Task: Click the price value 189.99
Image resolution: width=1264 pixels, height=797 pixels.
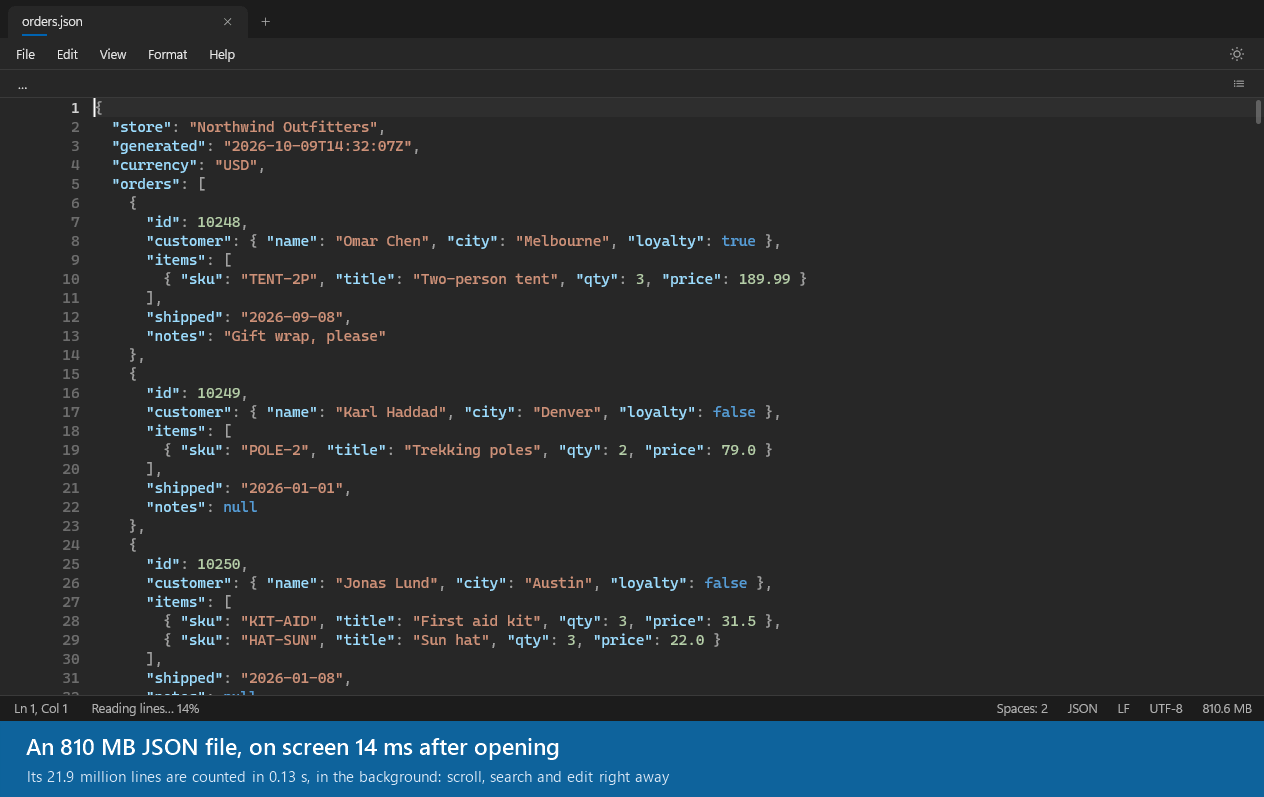Action: click(763, 279)
